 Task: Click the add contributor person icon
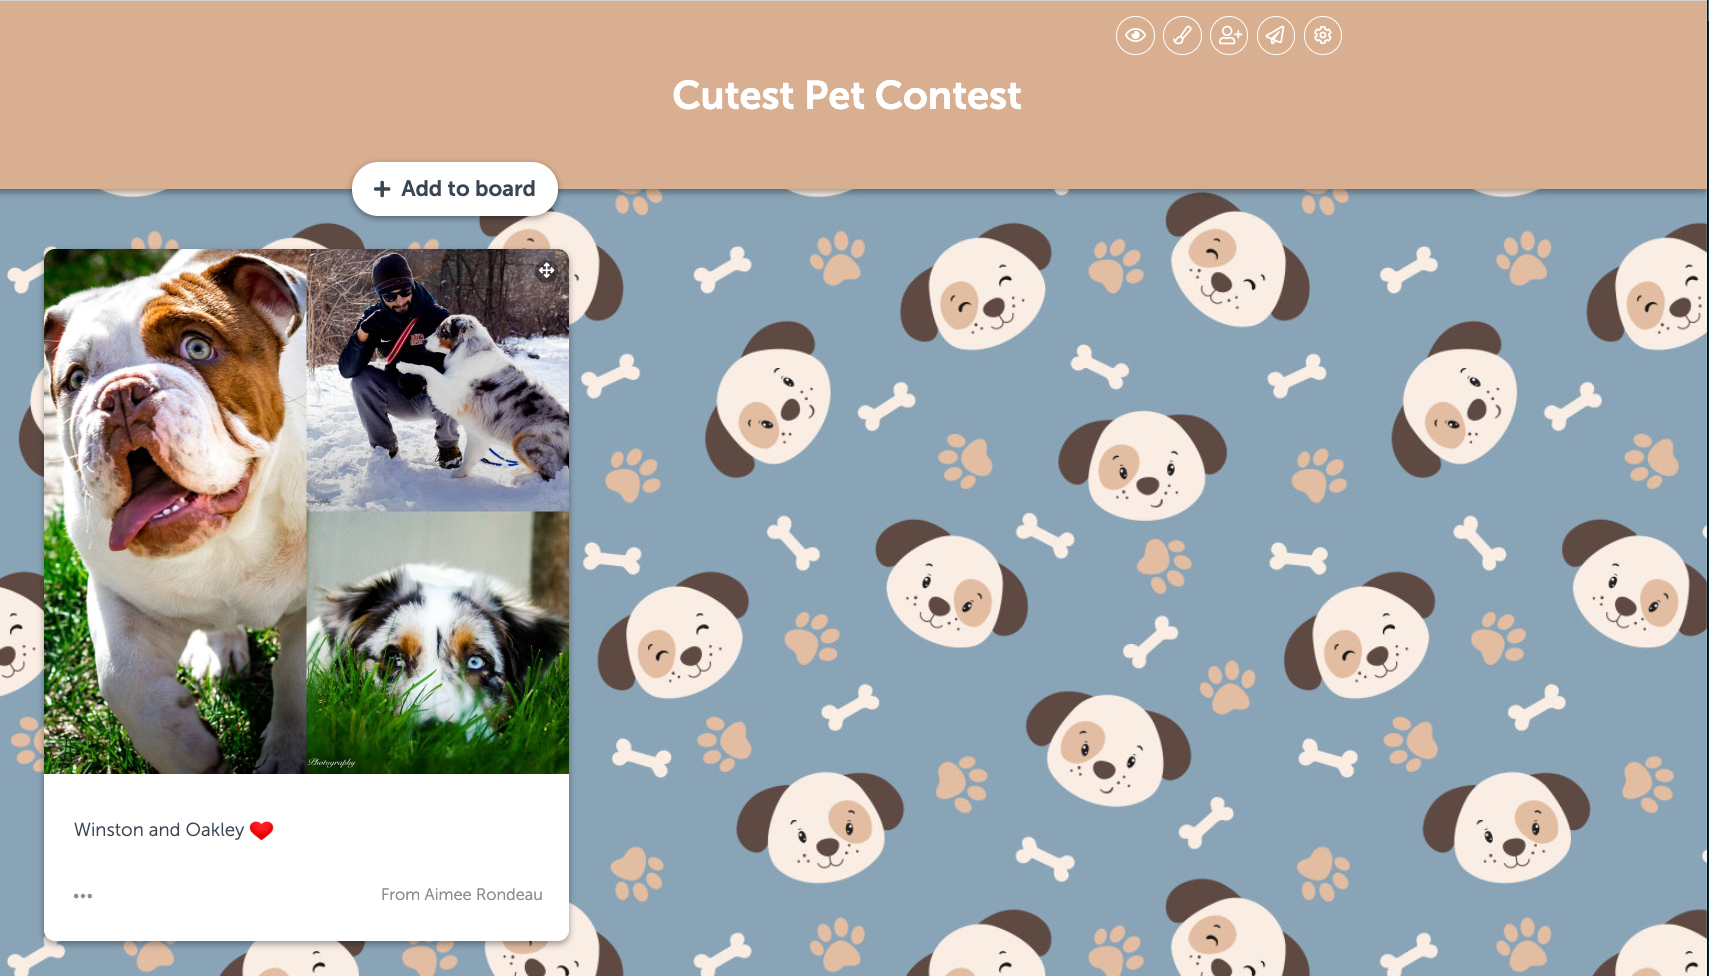click(x=1229, y=36)
